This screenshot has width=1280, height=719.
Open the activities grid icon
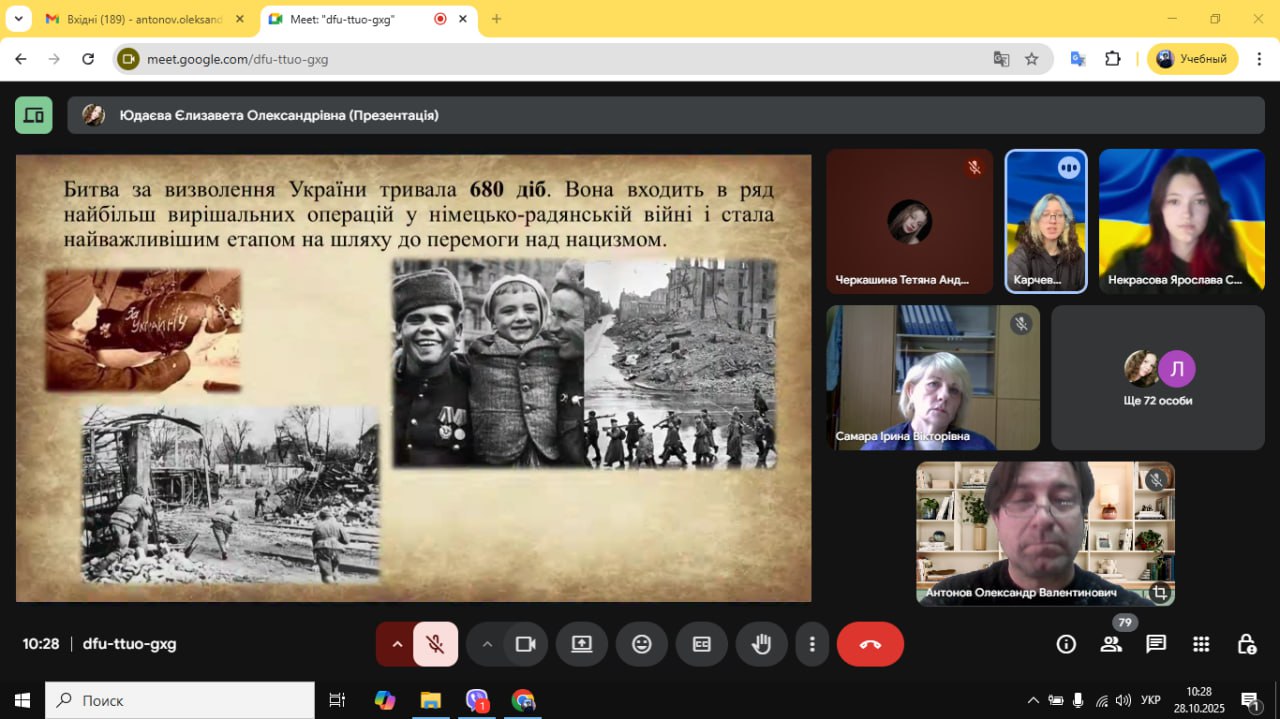pyautogui.click(x=1201, y=644)
